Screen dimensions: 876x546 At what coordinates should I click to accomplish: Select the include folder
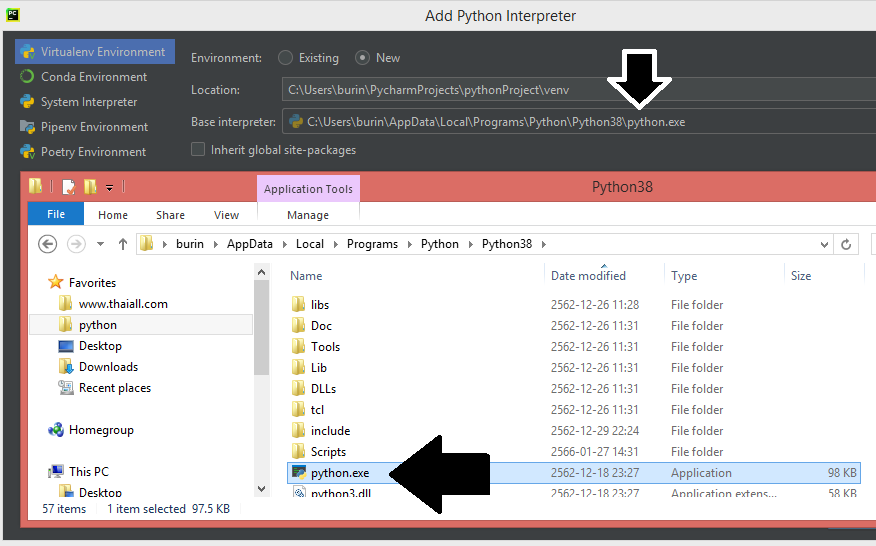321,430
